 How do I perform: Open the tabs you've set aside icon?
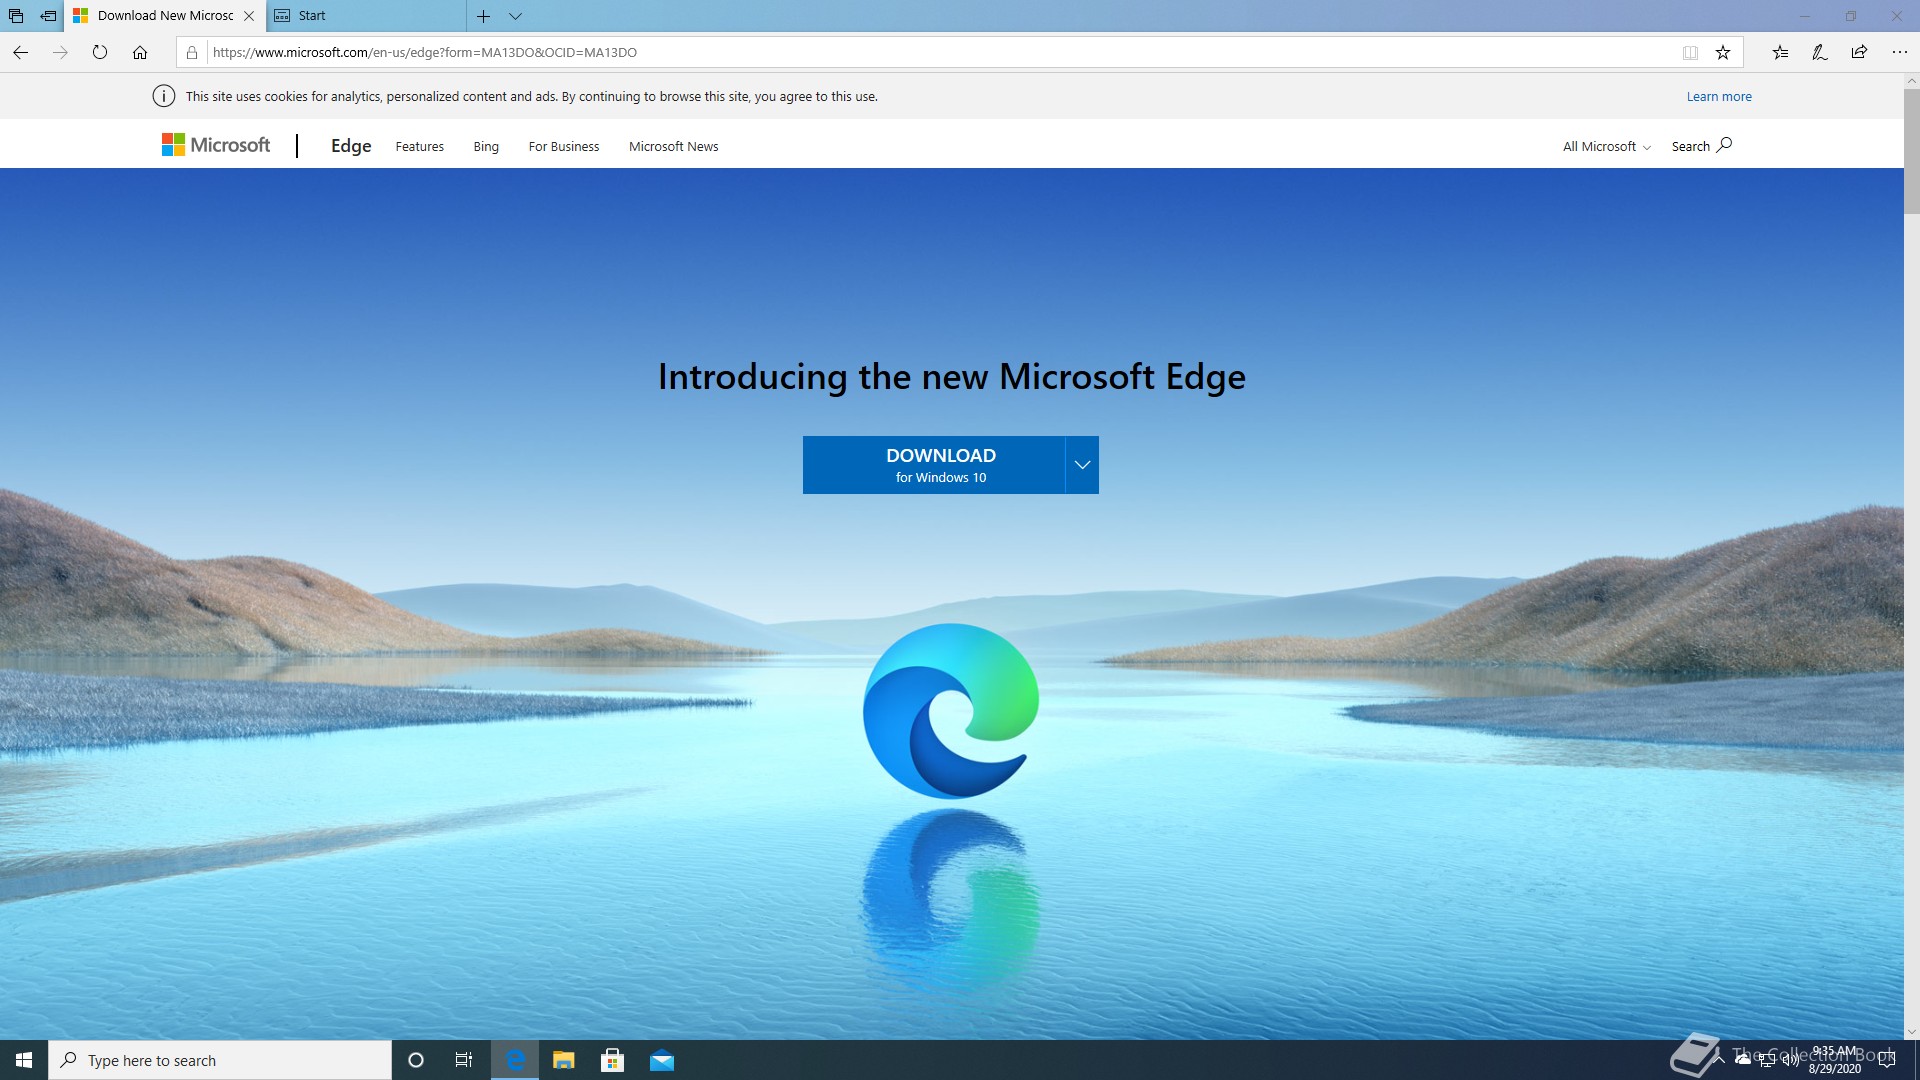16,16
